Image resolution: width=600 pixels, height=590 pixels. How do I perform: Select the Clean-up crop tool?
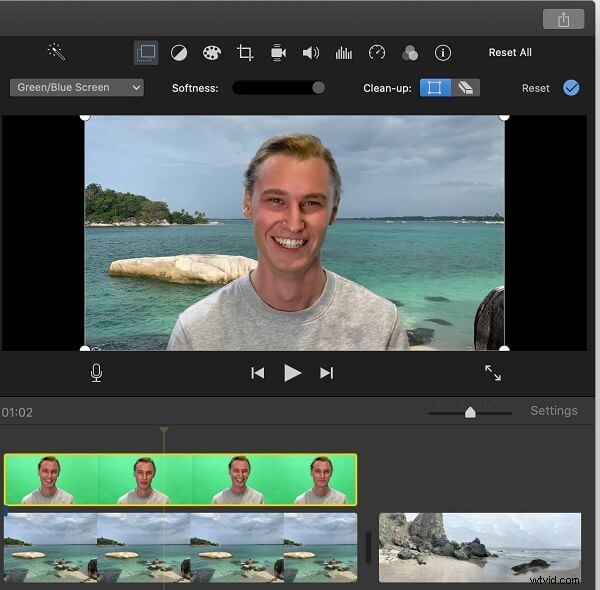[435, 88]
